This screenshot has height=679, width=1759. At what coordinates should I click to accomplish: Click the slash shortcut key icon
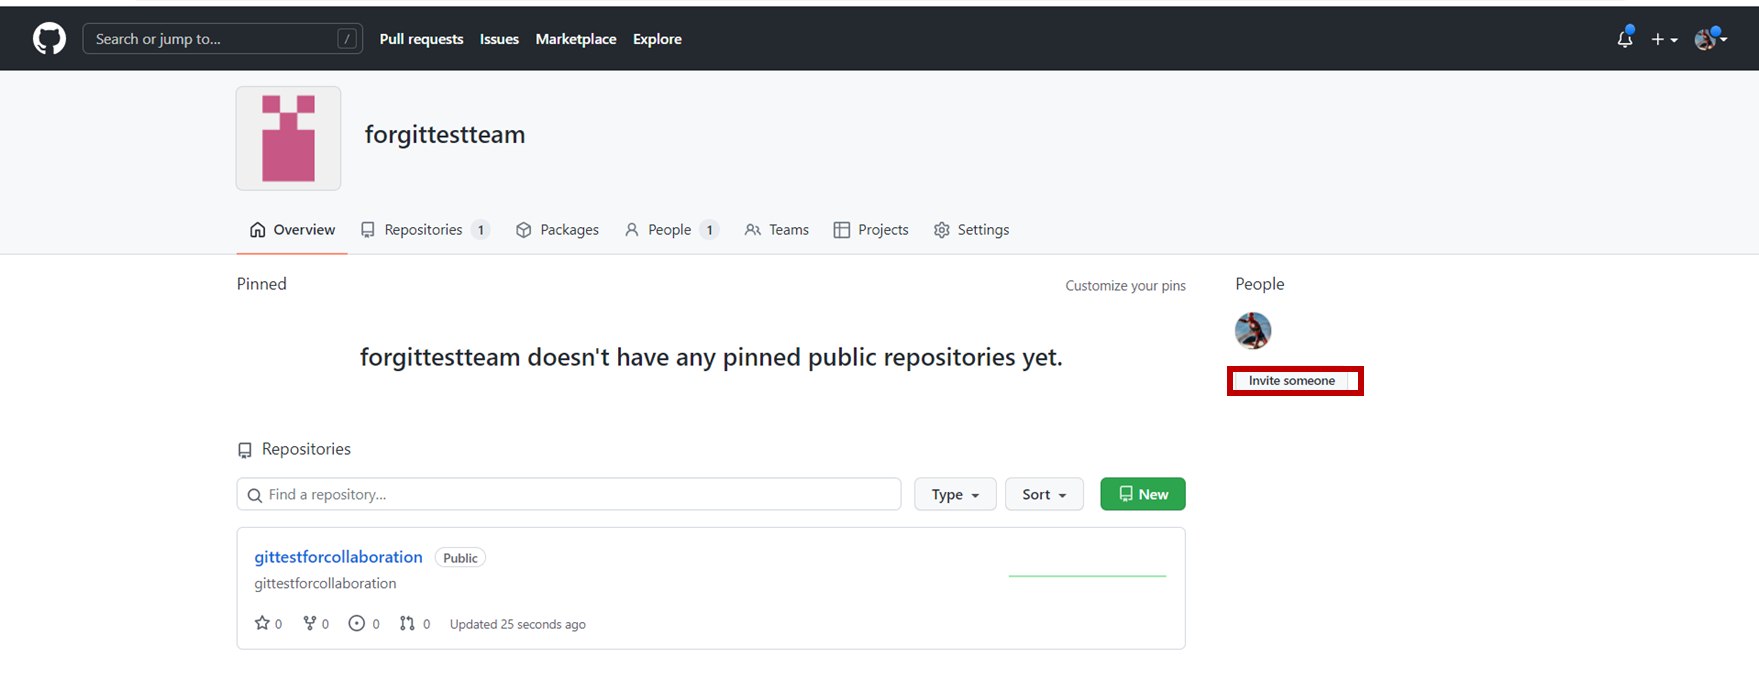tap(346, 39)
